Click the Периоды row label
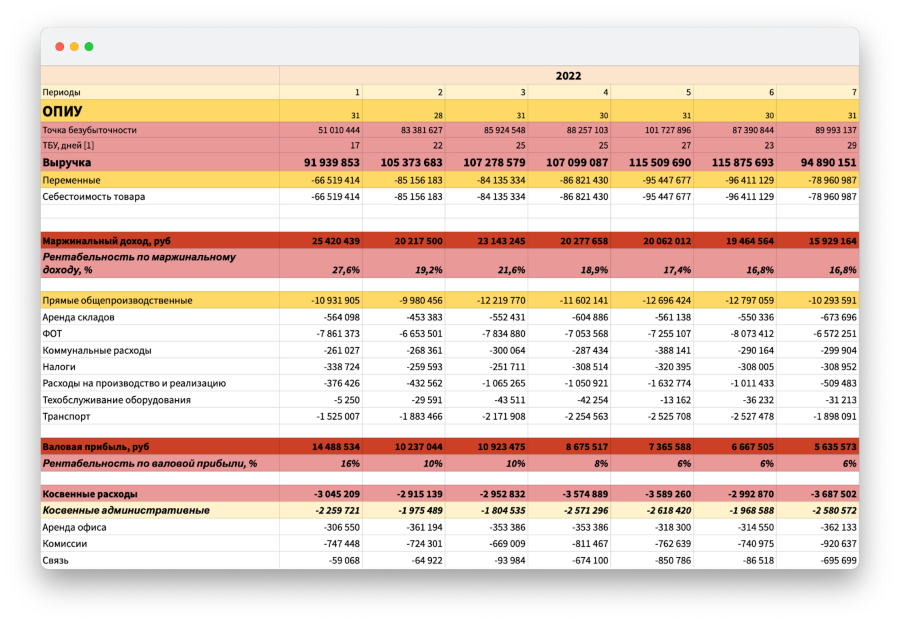Screen dimensions: 900x623 point(62,92)
